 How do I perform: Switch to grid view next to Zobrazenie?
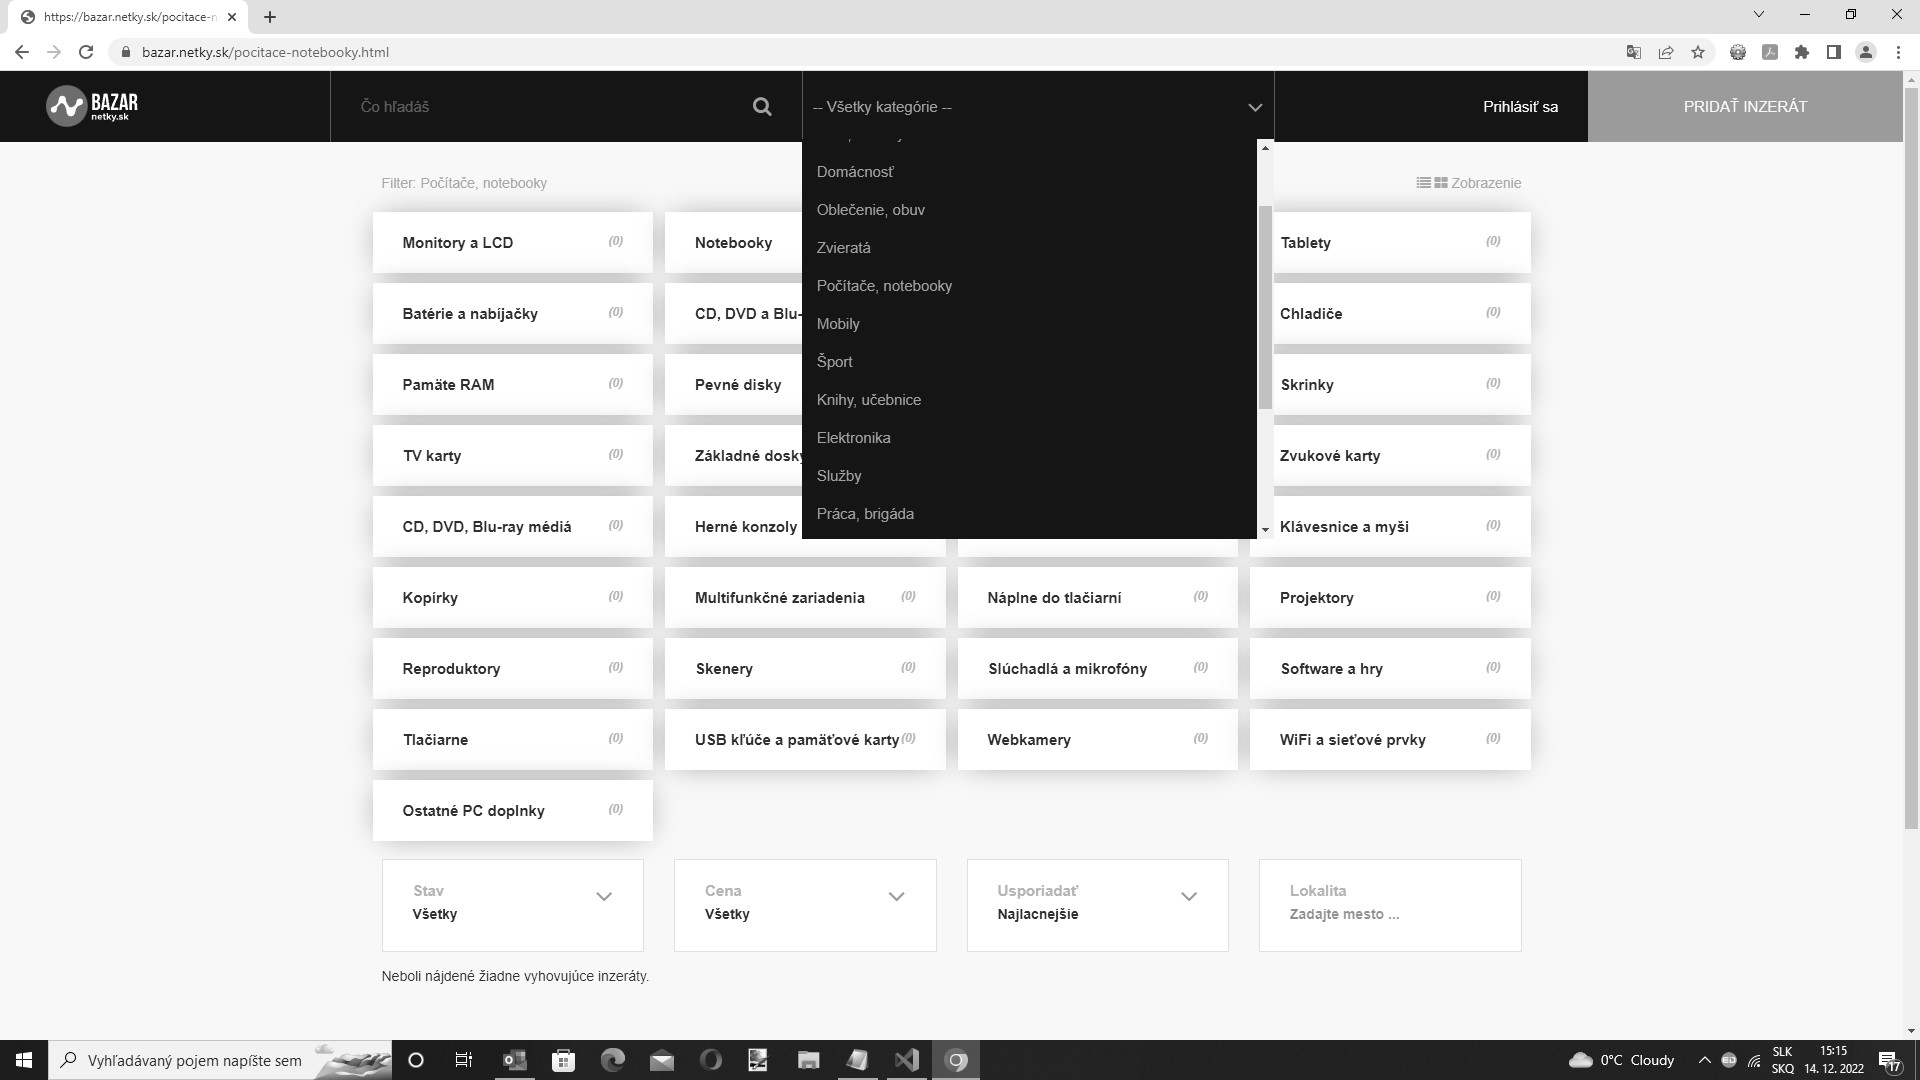pyautogui.click(x=1440, y=182)
